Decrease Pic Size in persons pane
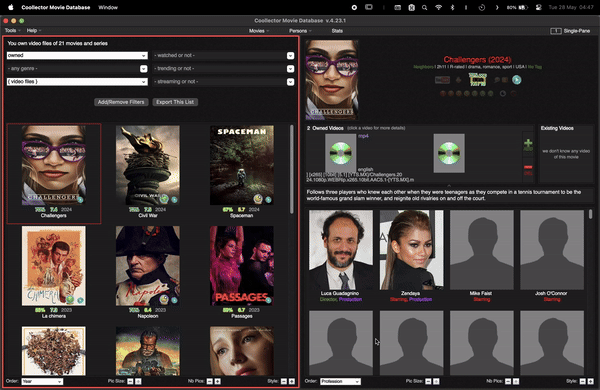This screenshot has width=600, height=390. pyautogui.click(x=428, y=381)
